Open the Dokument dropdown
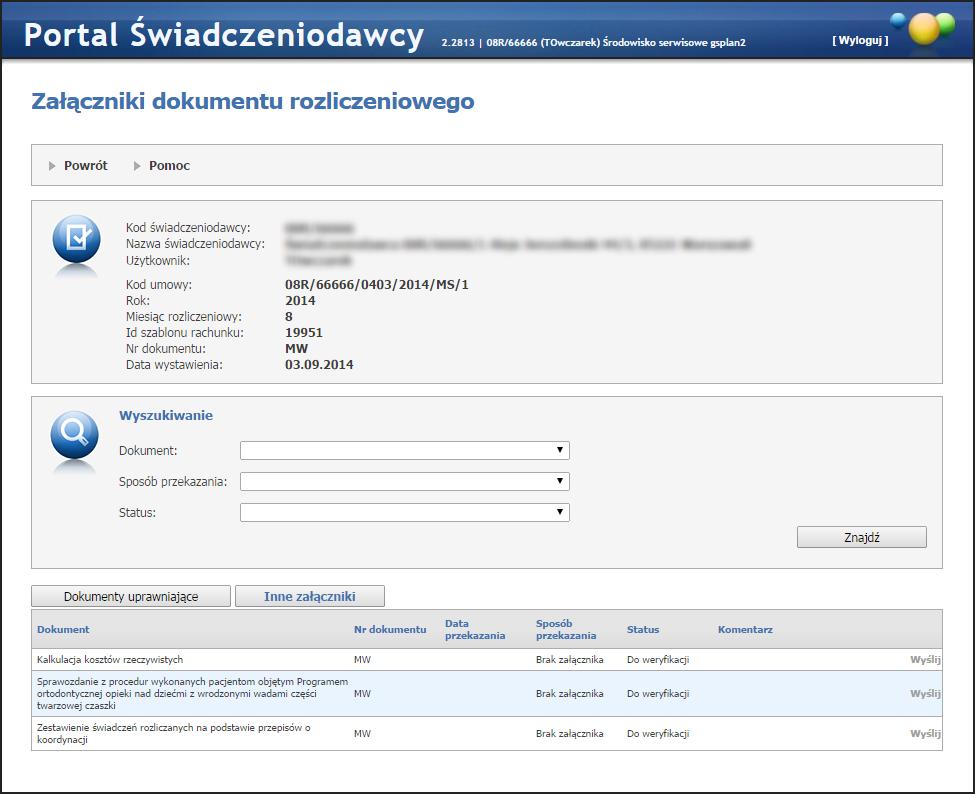The width and height of the screenshot is (975, 794). point(405,450)
